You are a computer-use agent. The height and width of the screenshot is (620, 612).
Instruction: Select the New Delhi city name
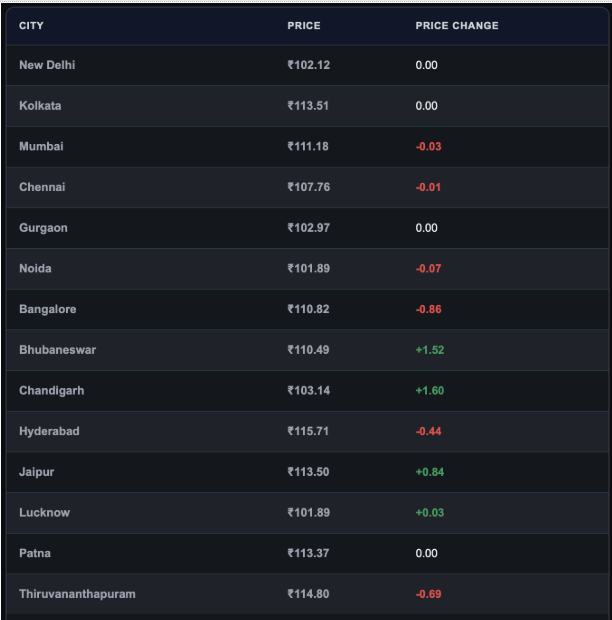tap(47, 65)
